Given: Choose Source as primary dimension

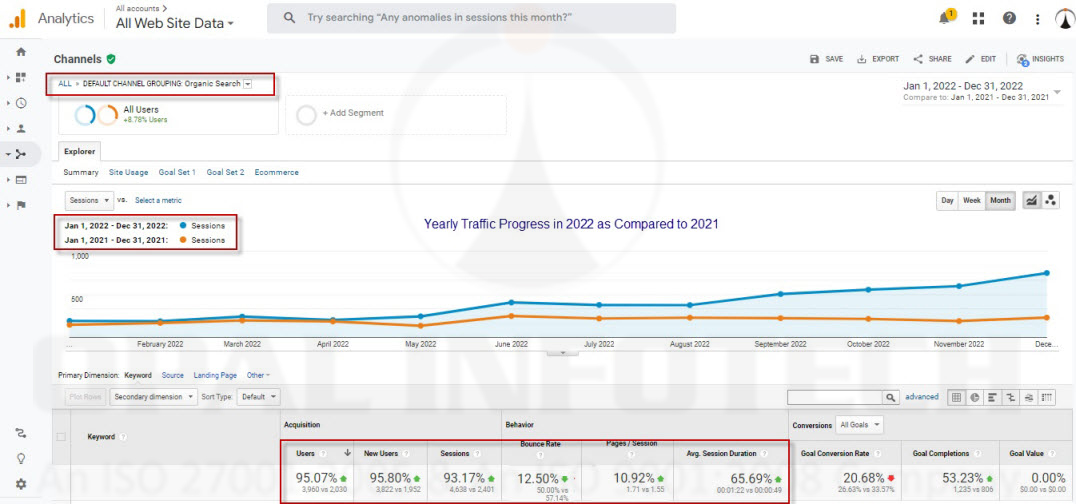Looking at the screenshot, I should coord(173,376).
